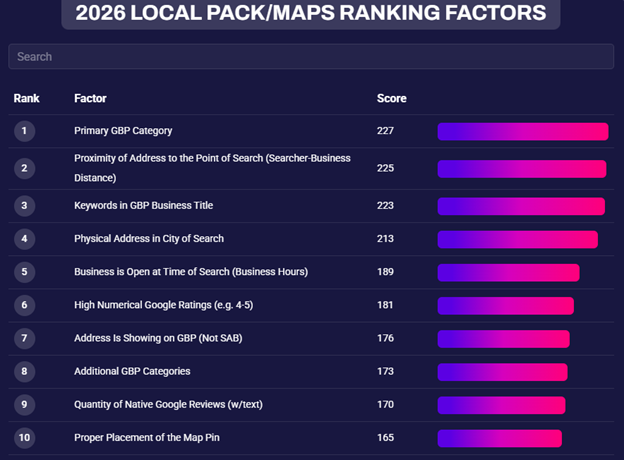624x460 pixels.
Task: Click the gradient bar for score 213
Action: pyautogui.click(x=517, y=239)
